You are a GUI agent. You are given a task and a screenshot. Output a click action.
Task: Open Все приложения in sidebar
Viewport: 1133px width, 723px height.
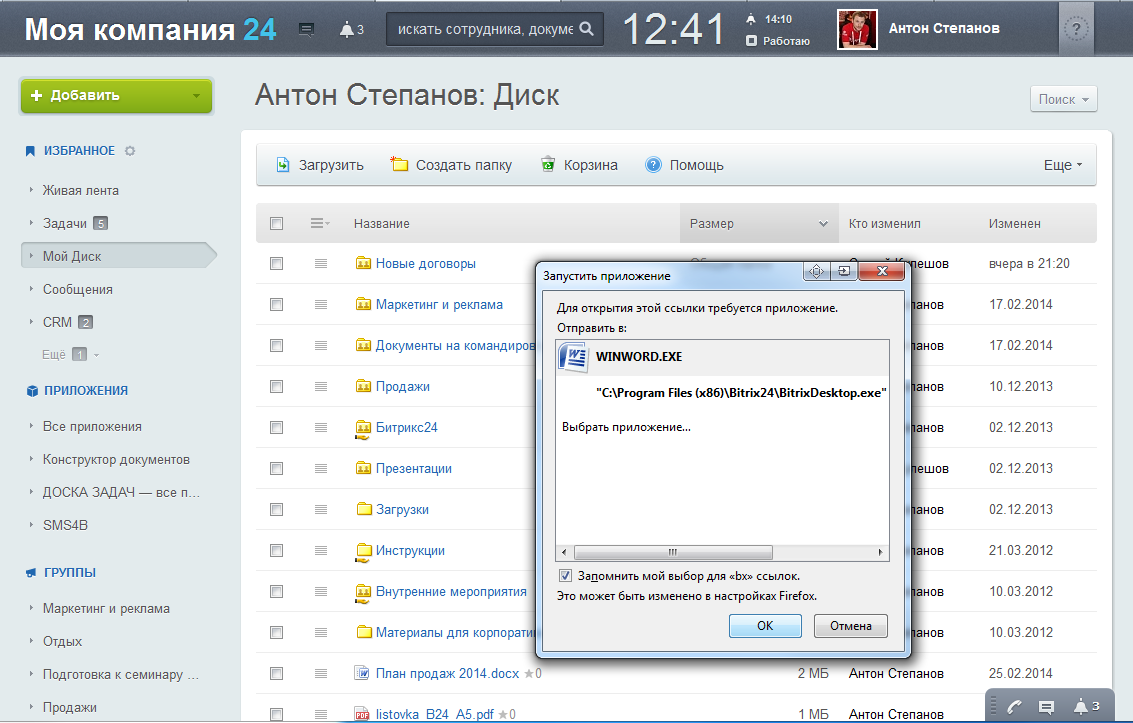coord(92,426)
